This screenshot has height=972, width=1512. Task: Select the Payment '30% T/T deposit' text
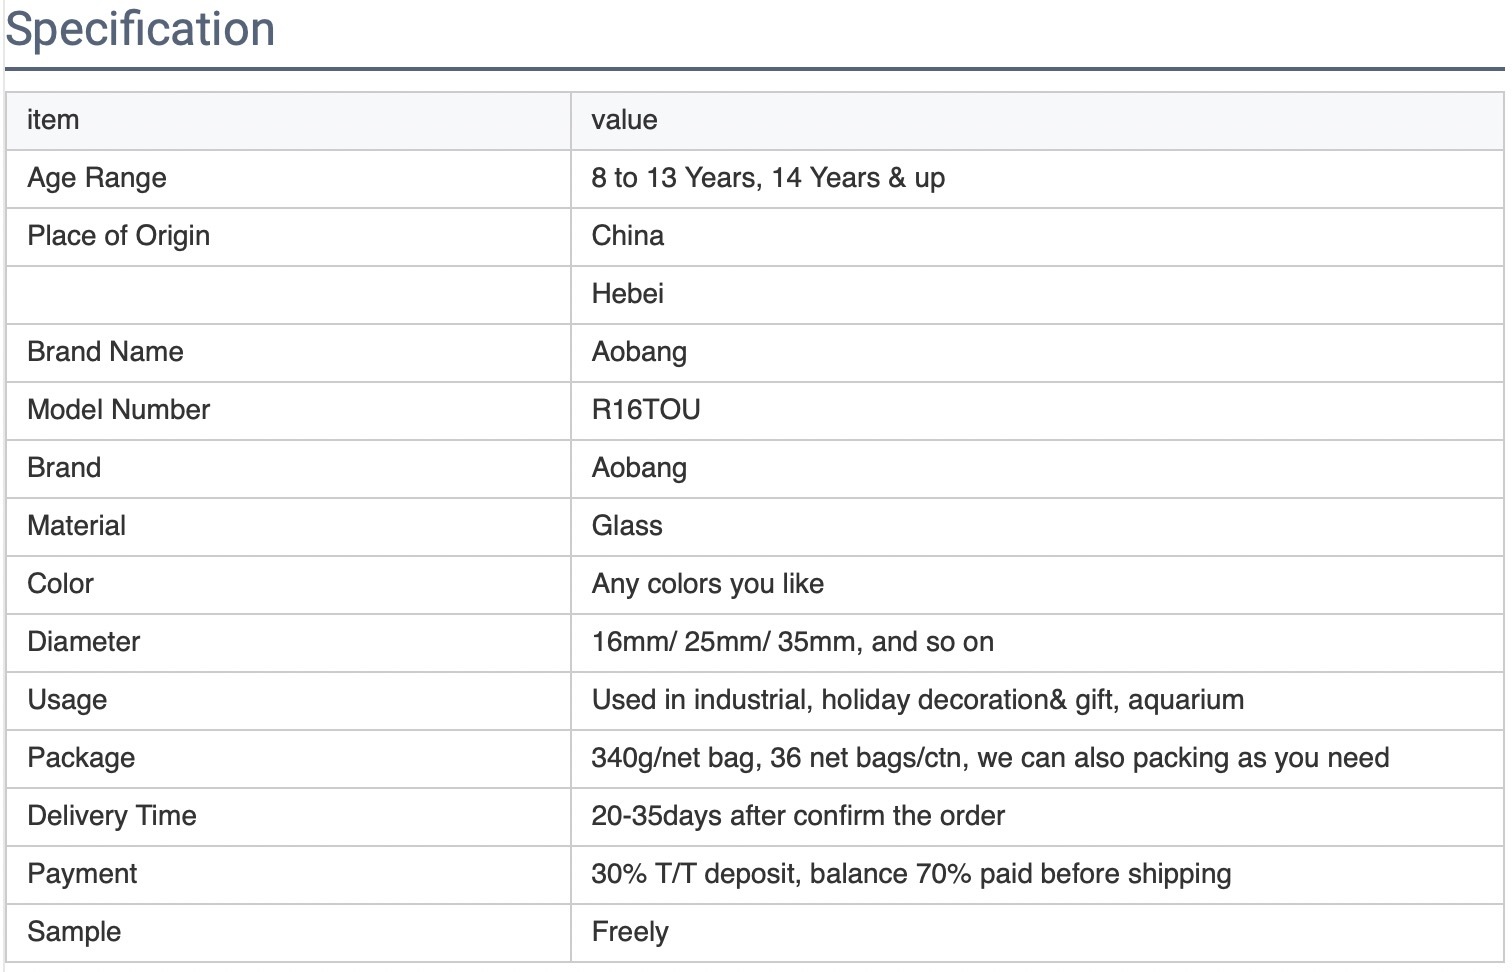694,874
